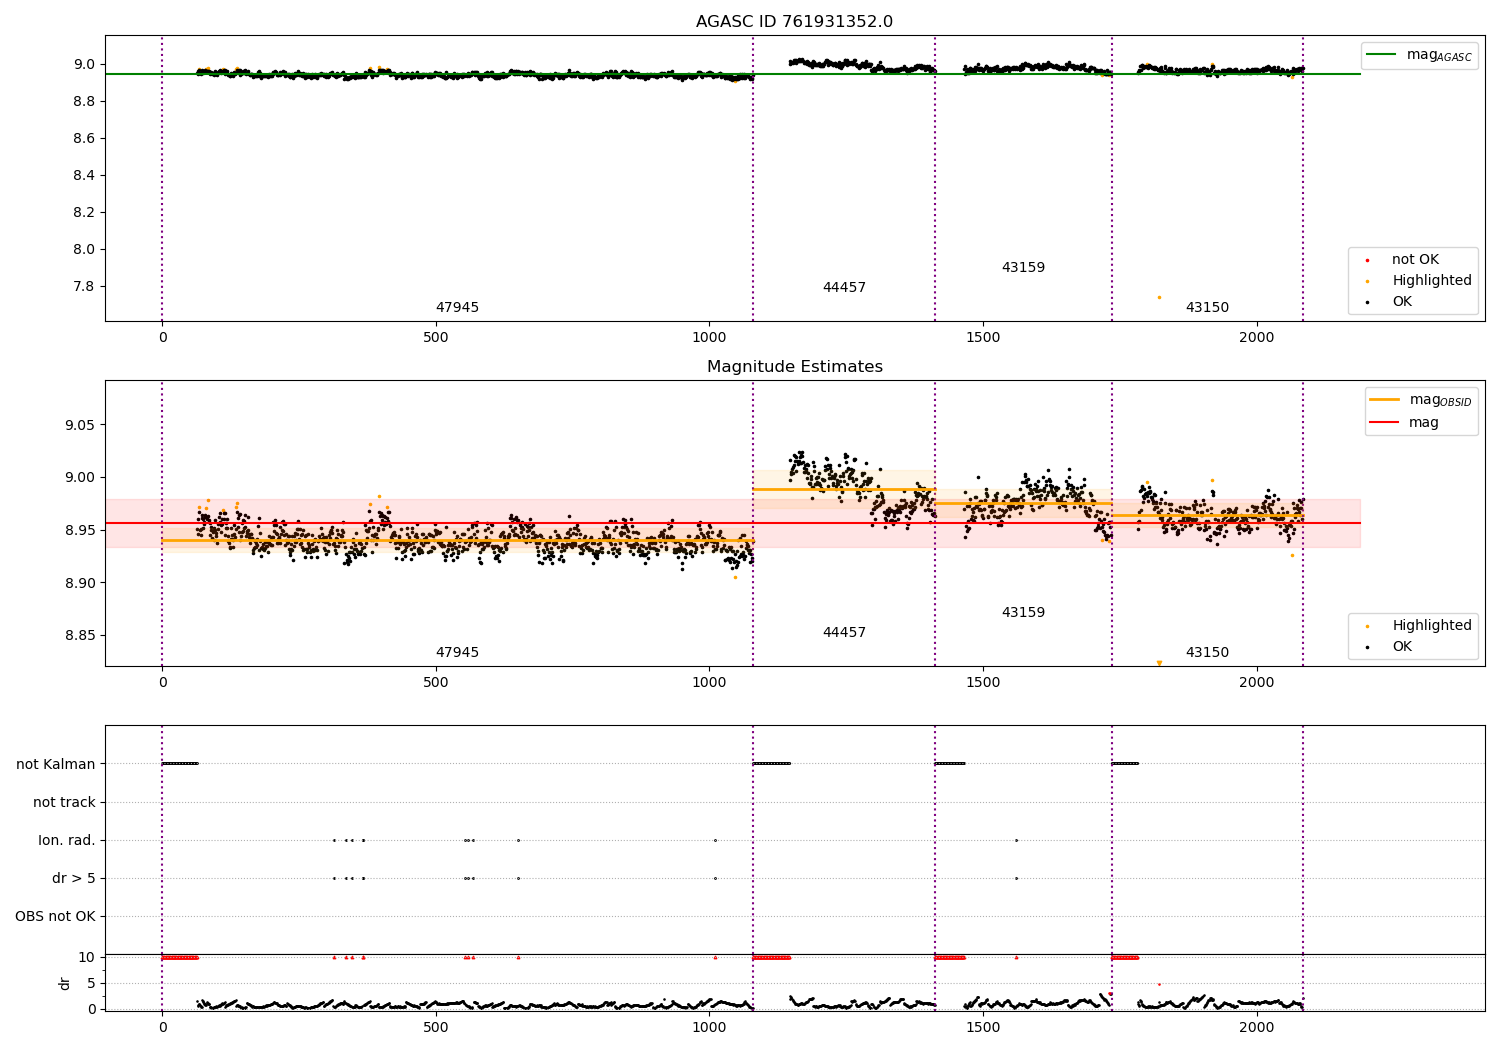Viewport: 1500px width, 1050px height.
Task: Click y-axis tick "8.85" in middle plot
Action: coord(79,637)
